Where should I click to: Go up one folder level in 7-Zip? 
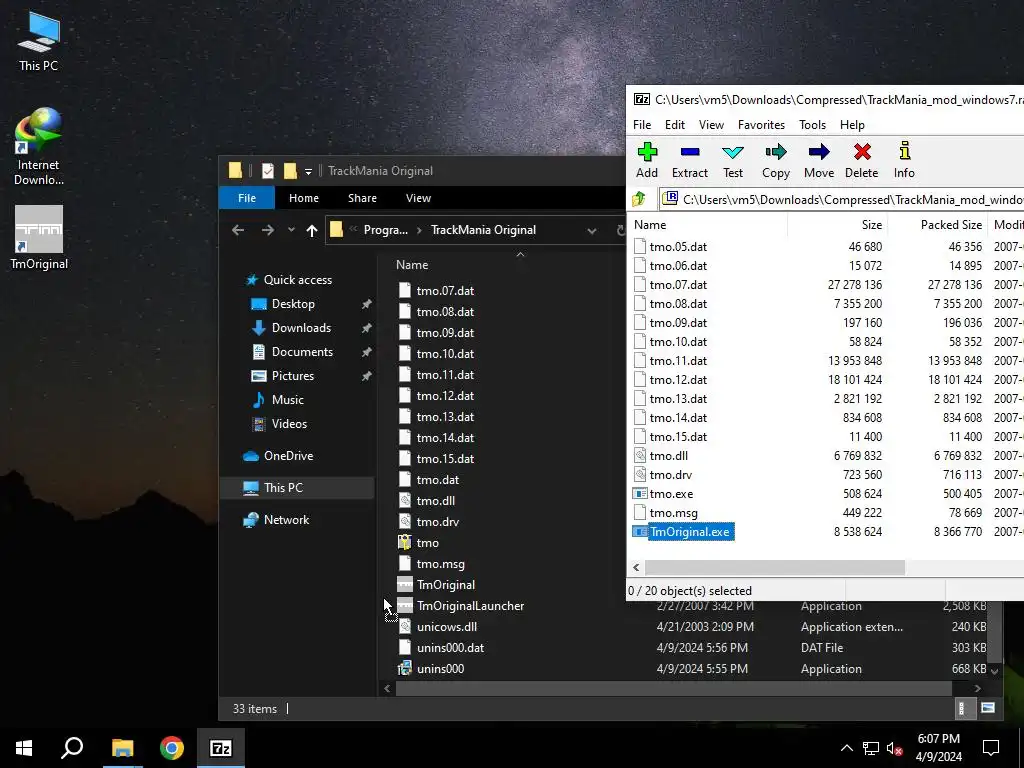(x=639, y=199)
